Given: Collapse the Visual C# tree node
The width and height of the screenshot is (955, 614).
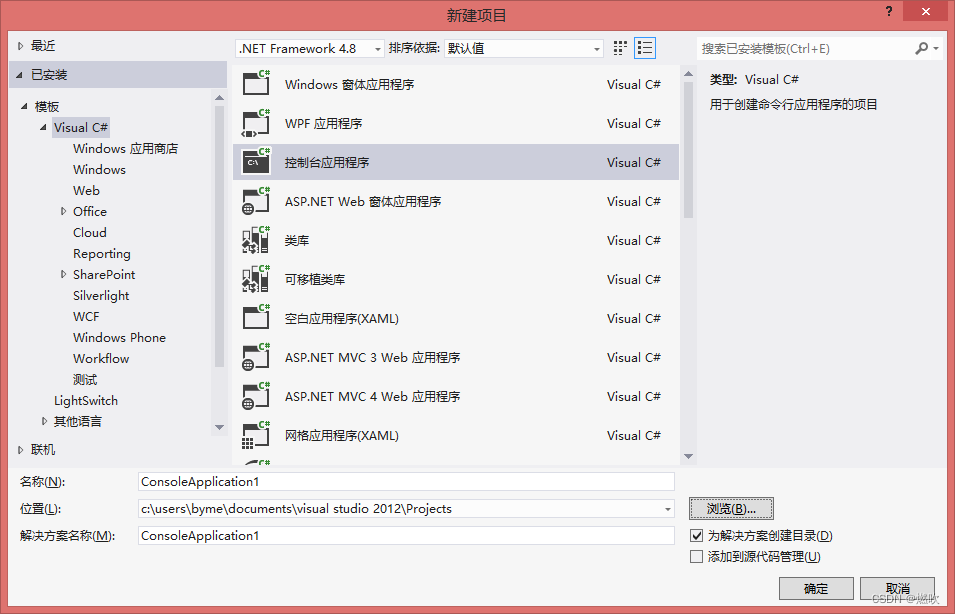Looking at the screenshot, I should tap(43, 127).
